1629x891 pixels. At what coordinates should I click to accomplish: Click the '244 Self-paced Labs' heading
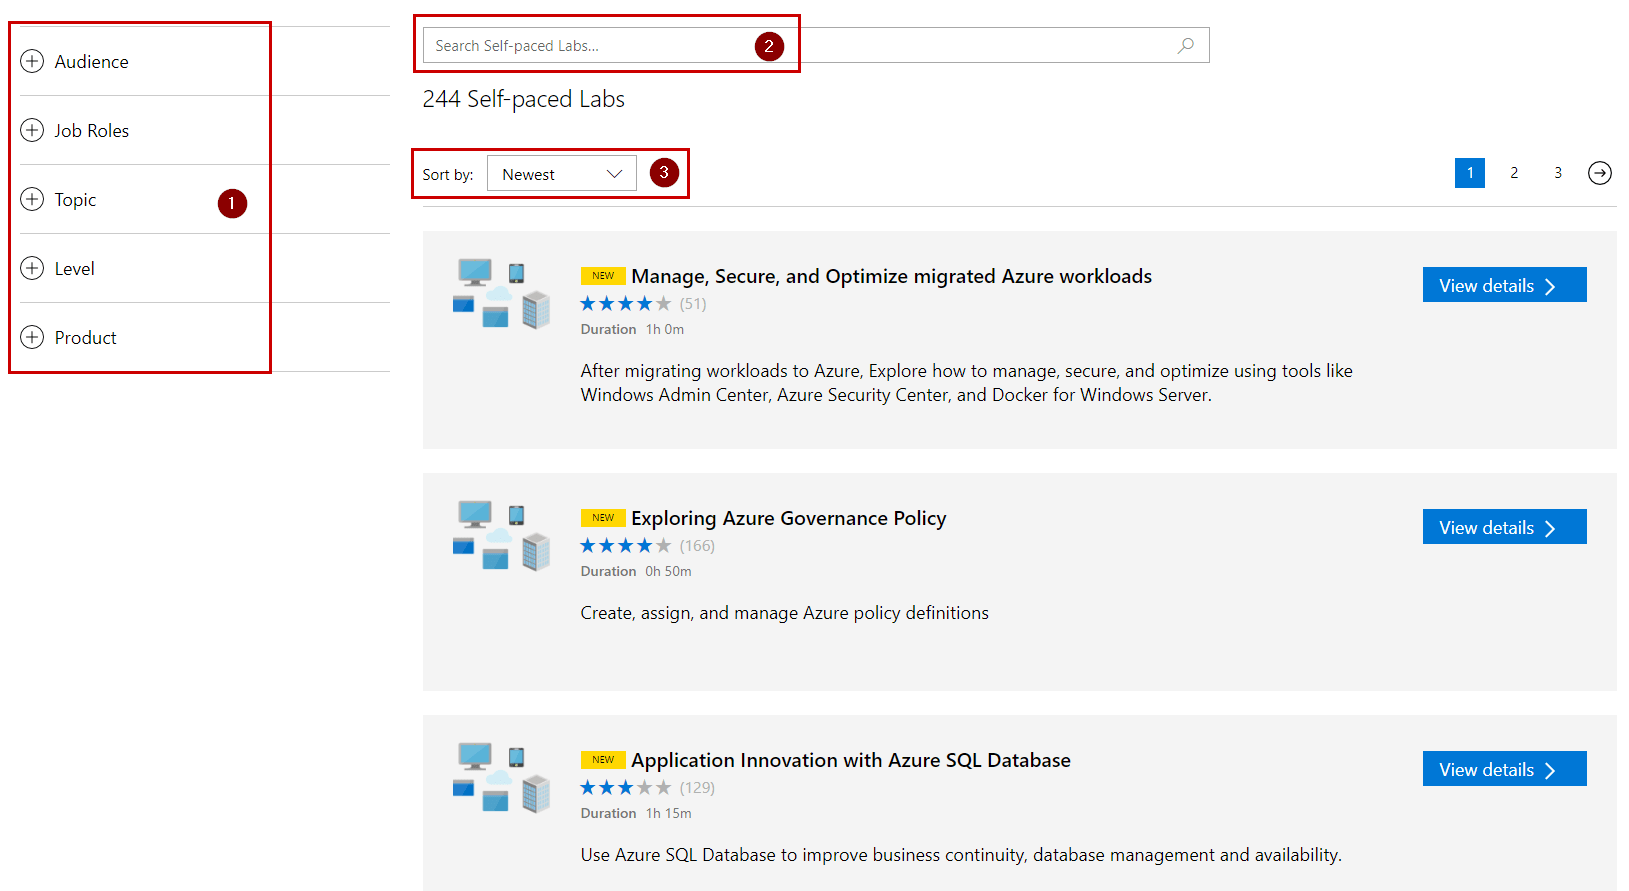(523, 99)
